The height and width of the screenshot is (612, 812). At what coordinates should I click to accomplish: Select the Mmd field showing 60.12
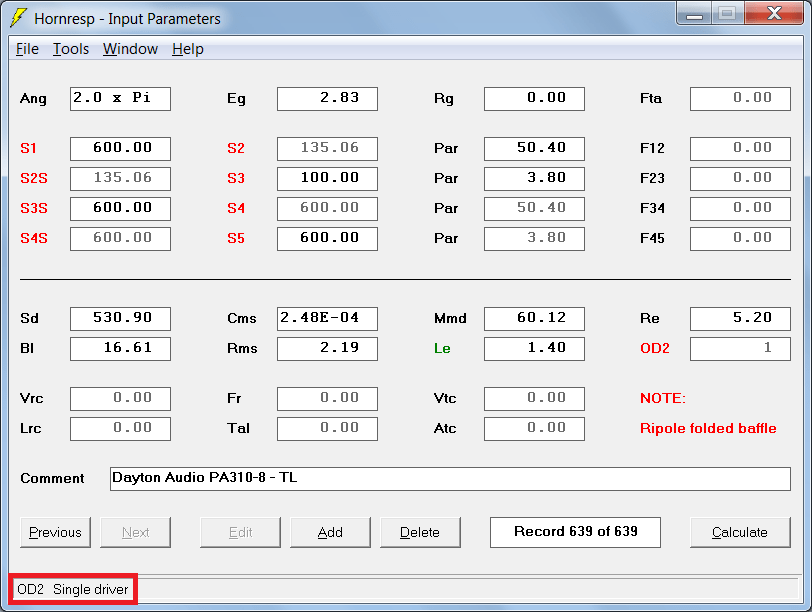534,318
